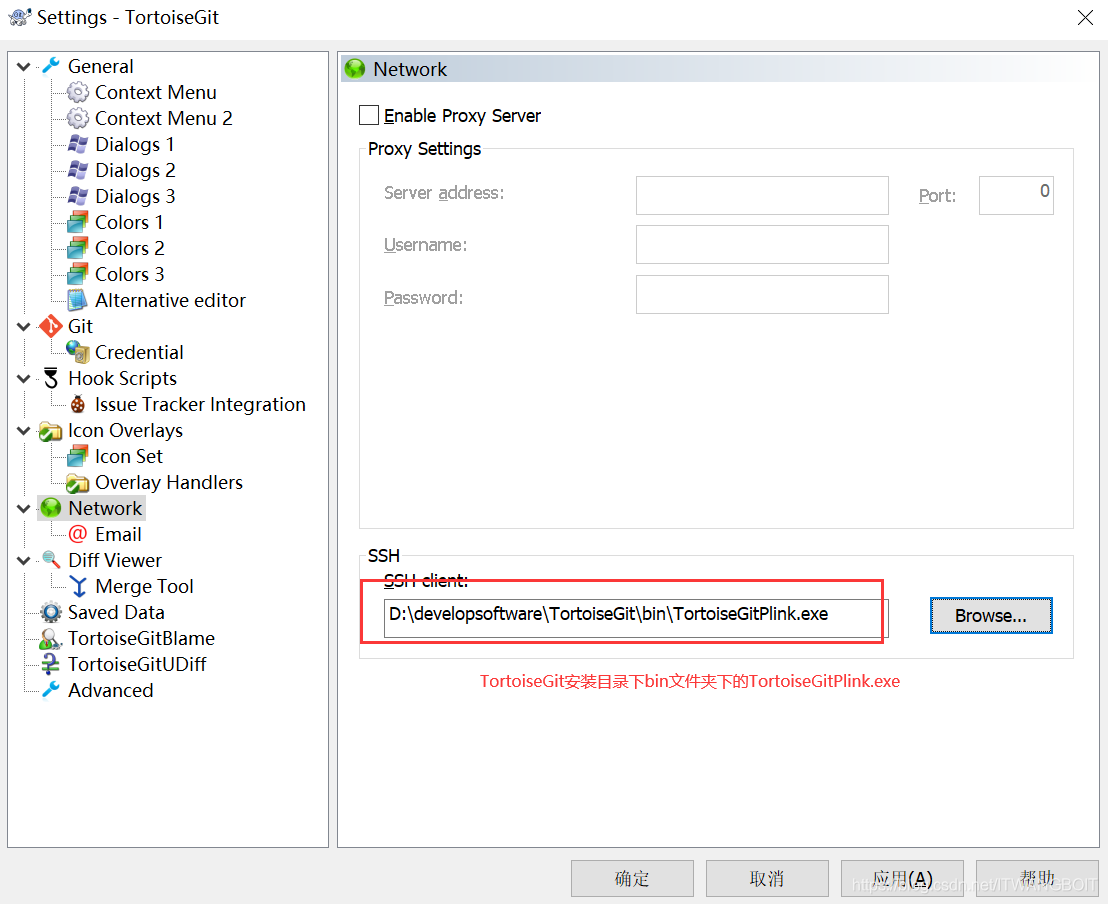Screen dimensions: 1108x904
Task: Click the Server address input field
Action: pyautogui.click(x=762, y=195)
